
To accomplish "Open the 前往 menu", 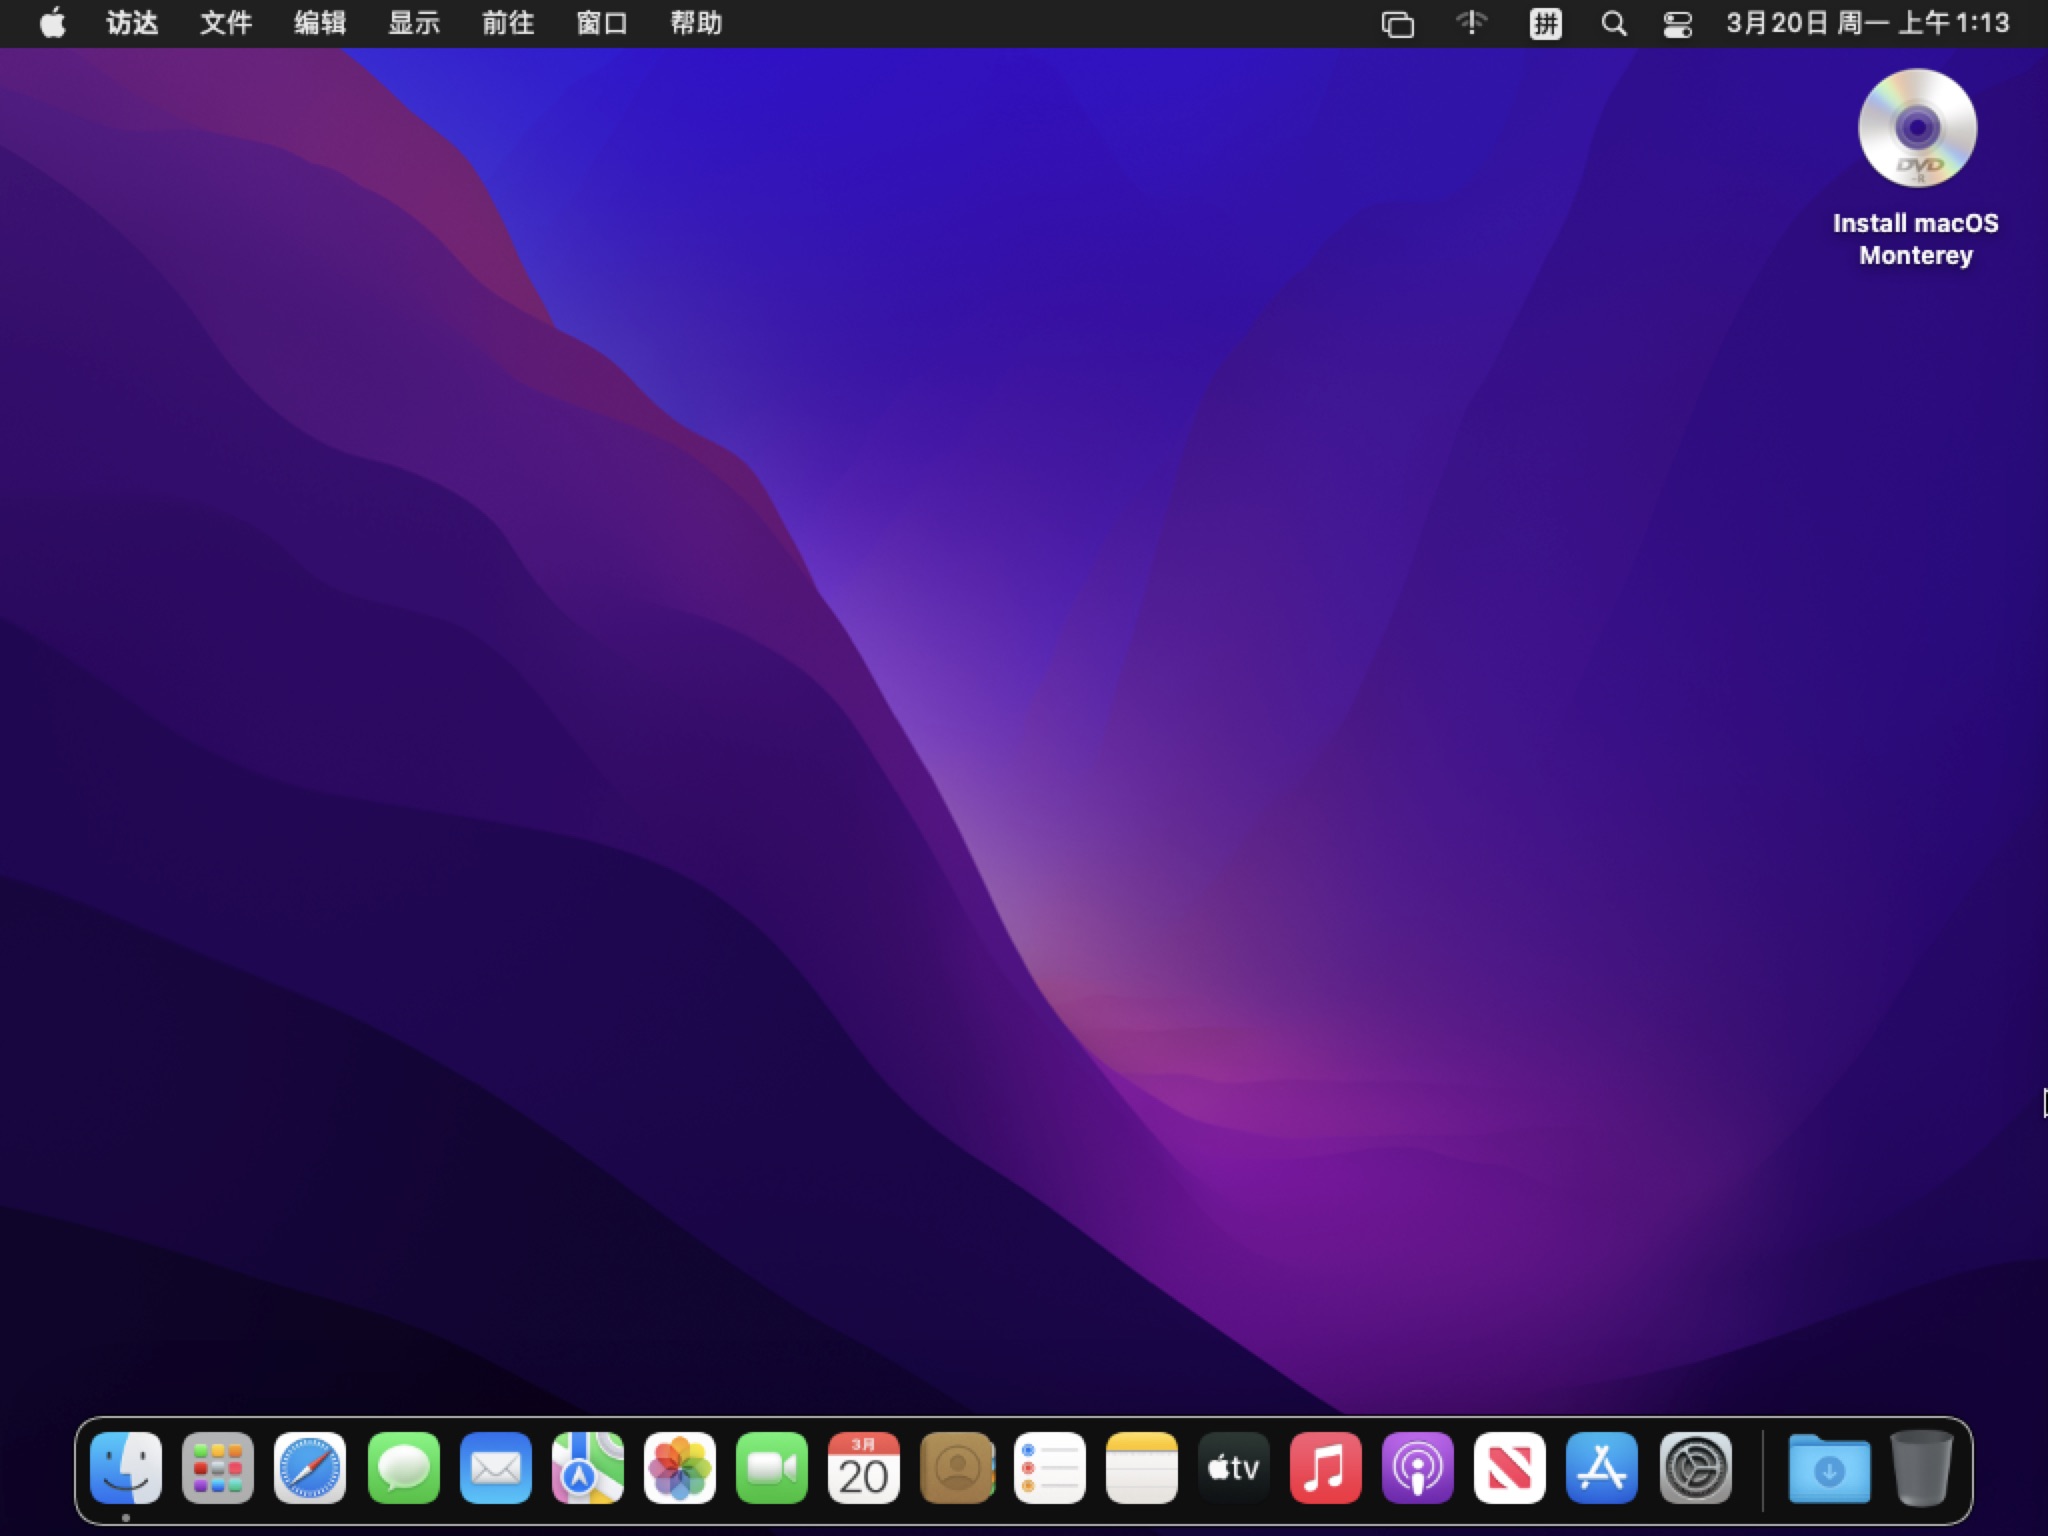I will pos(508,23).
